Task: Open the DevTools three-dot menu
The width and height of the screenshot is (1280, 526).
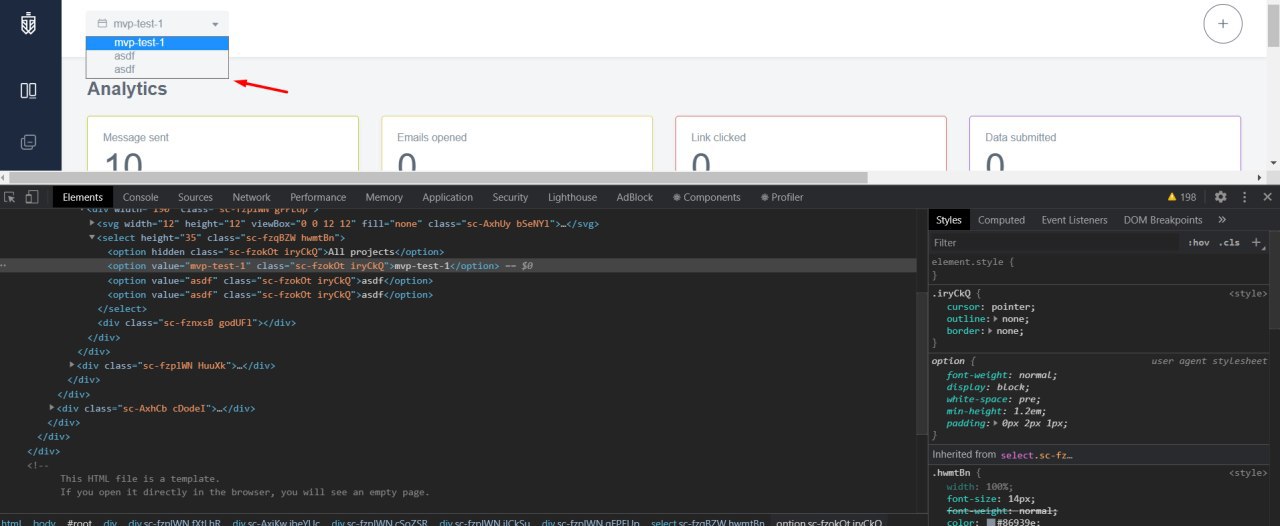Action: point(1244,197)
